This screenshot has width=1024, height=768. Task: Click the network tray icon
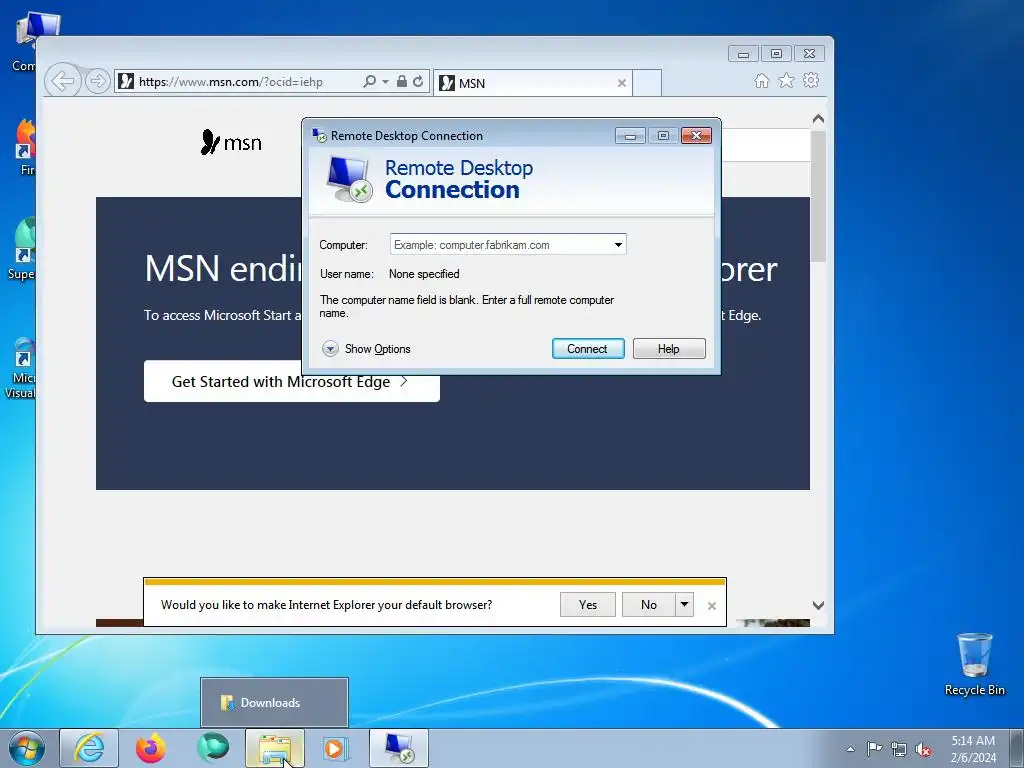tap(899, 749)
